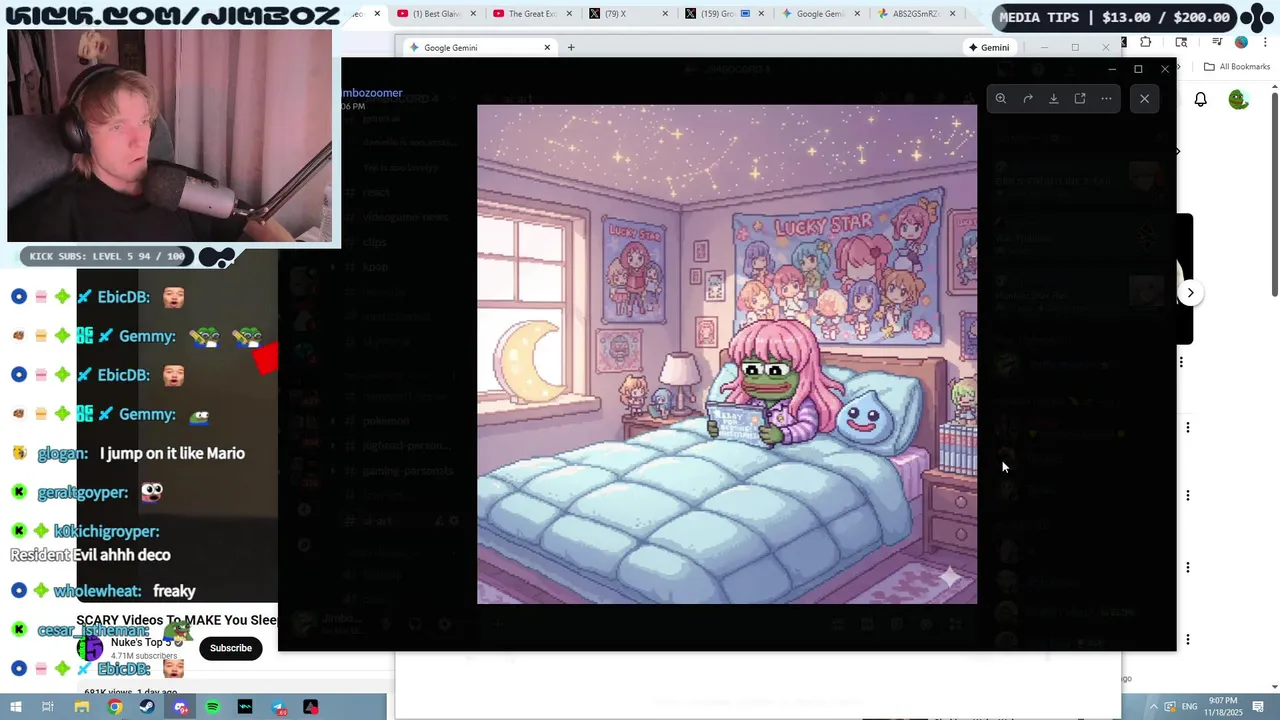Open the Windows Start menu
Viewport: 1280px width, 720px height.
tap(16, 707)
